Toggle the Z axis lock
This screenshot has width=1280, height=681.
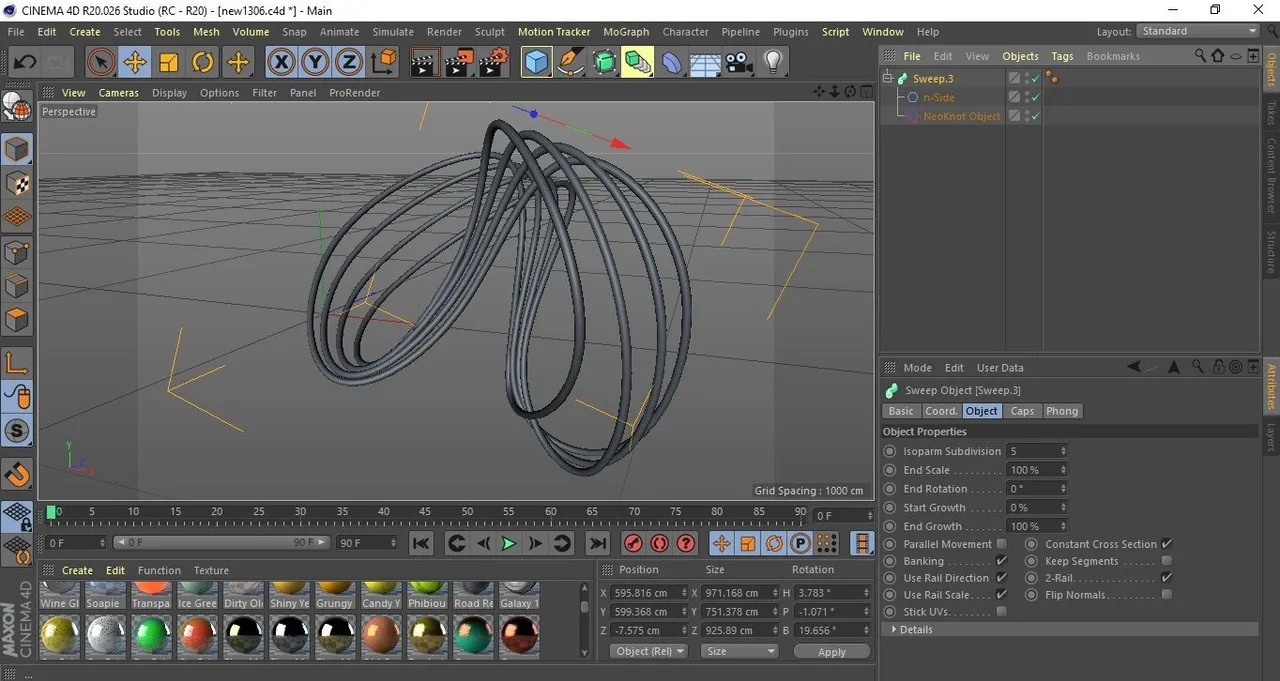[x=348, y=63]
